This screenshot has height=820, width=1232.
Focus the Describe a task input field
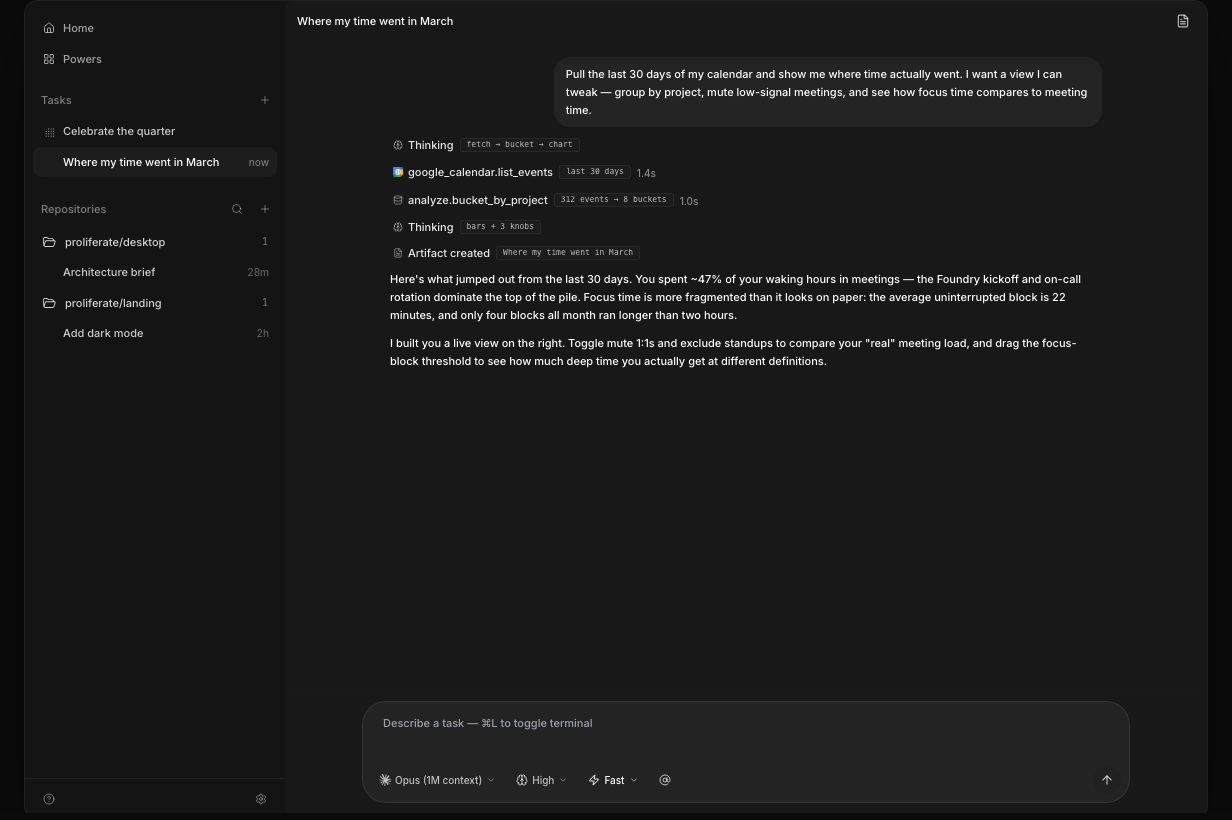745,723
